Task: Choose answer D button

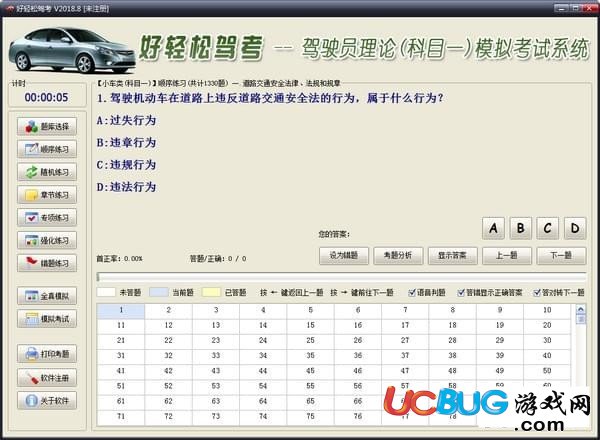Action: (575, 228)
